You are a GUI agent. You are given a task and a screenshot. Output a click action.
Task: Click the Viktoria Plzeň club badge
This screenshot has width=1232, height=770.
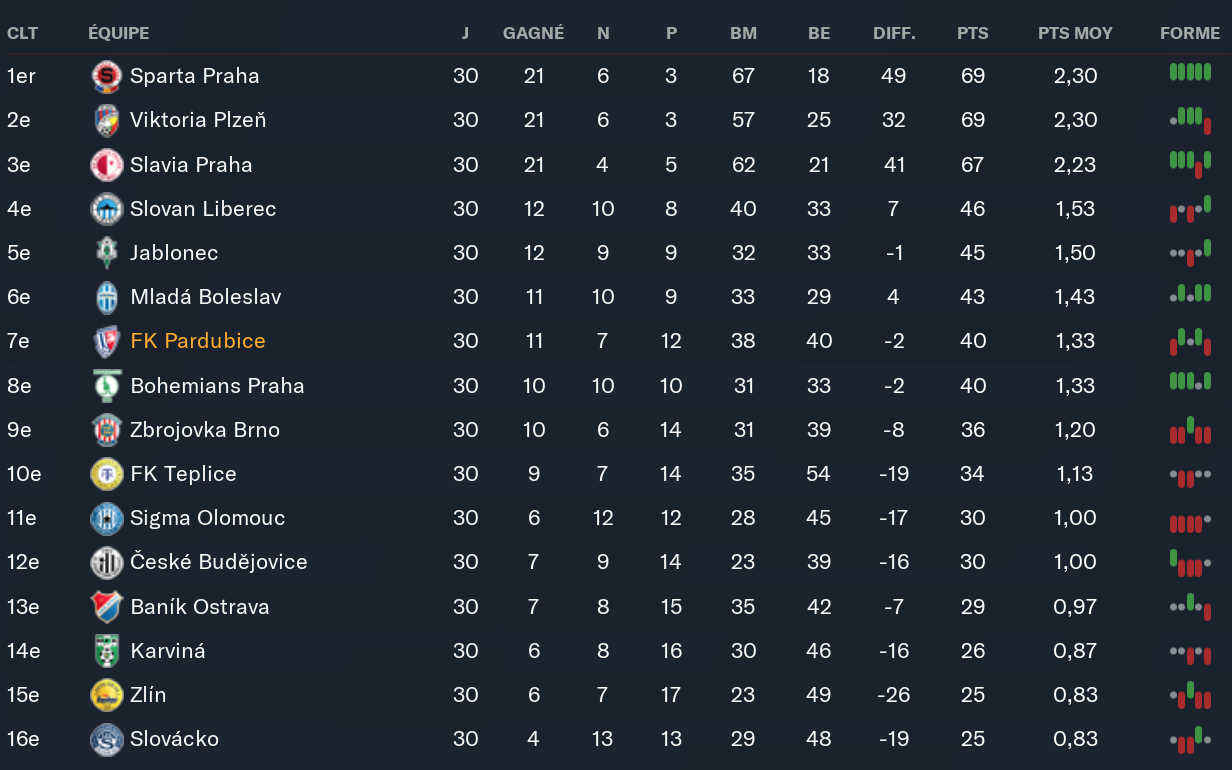tap(106, 120)
